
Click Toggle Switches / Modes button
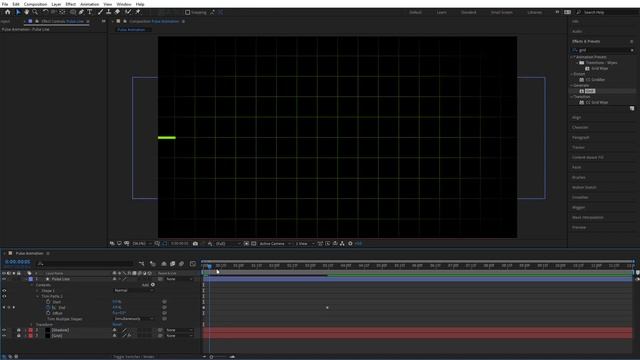click(134, 357)
